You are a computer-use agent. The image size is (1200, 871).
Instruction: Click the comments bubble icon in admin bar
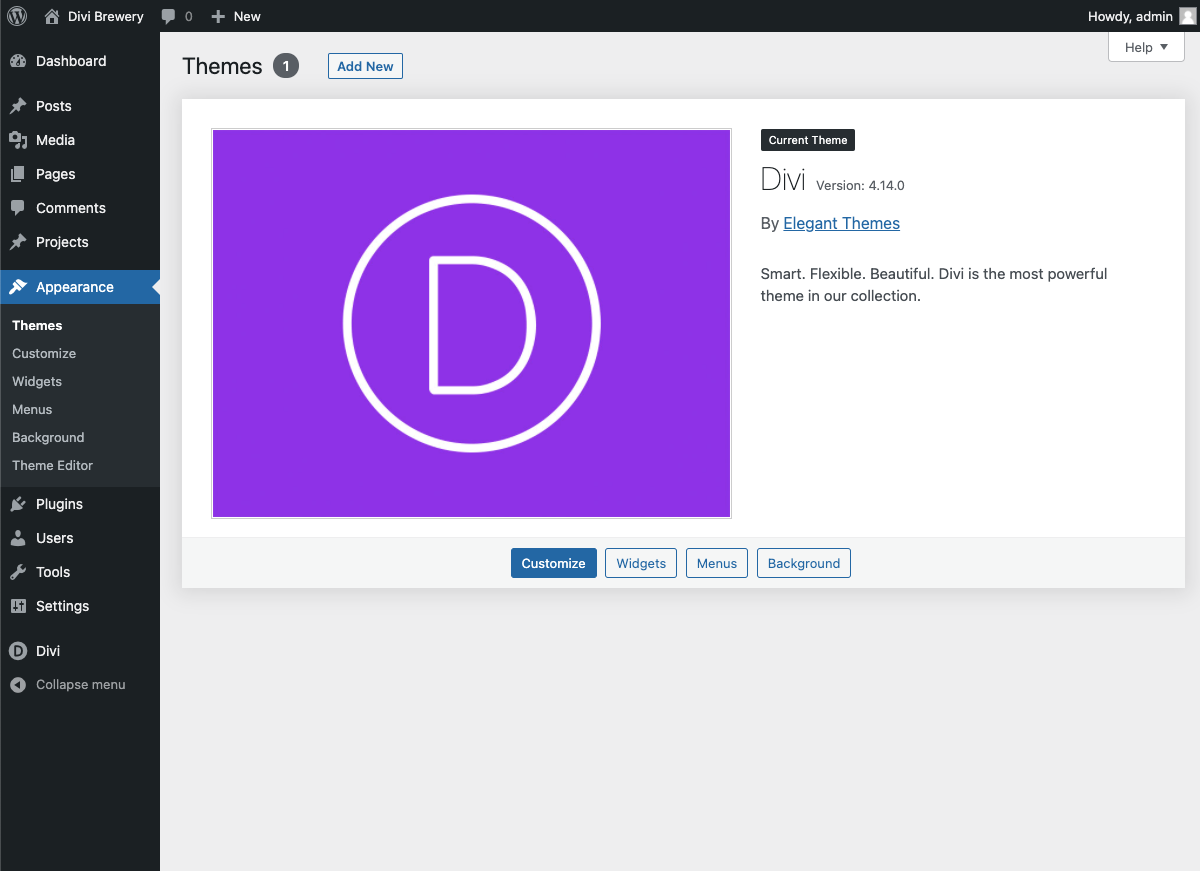169,16
